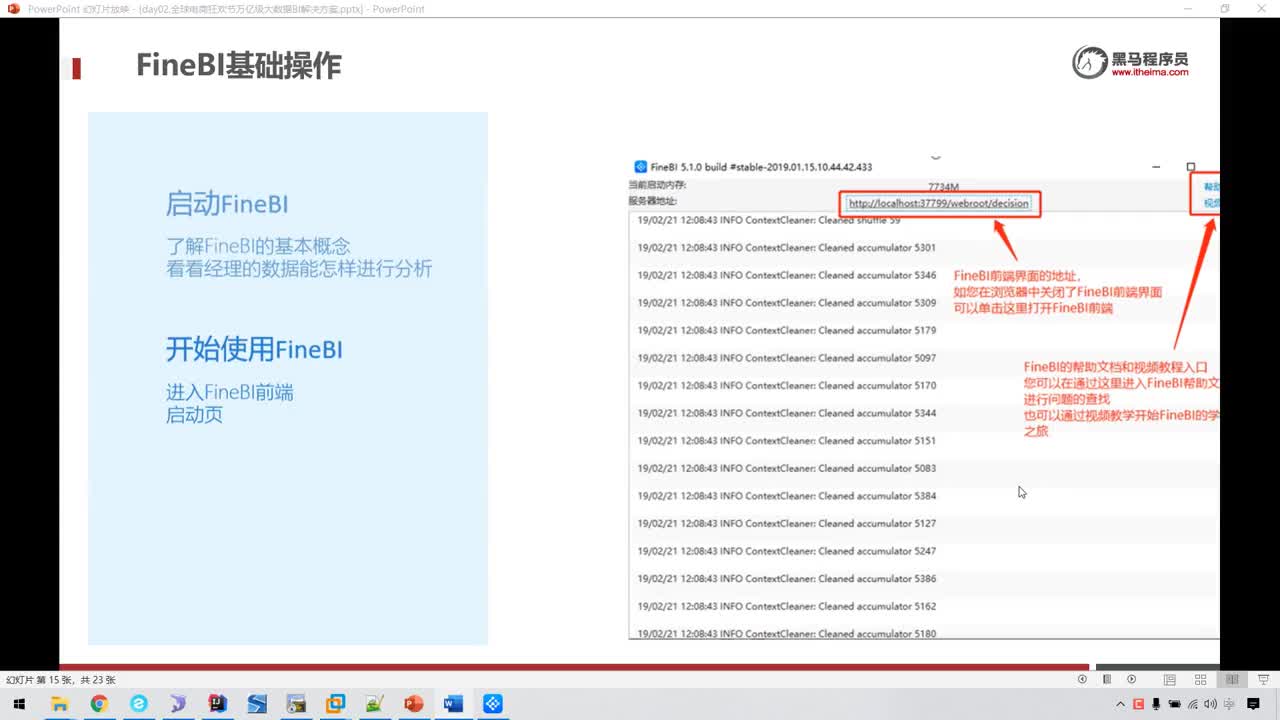
Task: Open the picture tool app on taskbar
Action: (296, 704)
